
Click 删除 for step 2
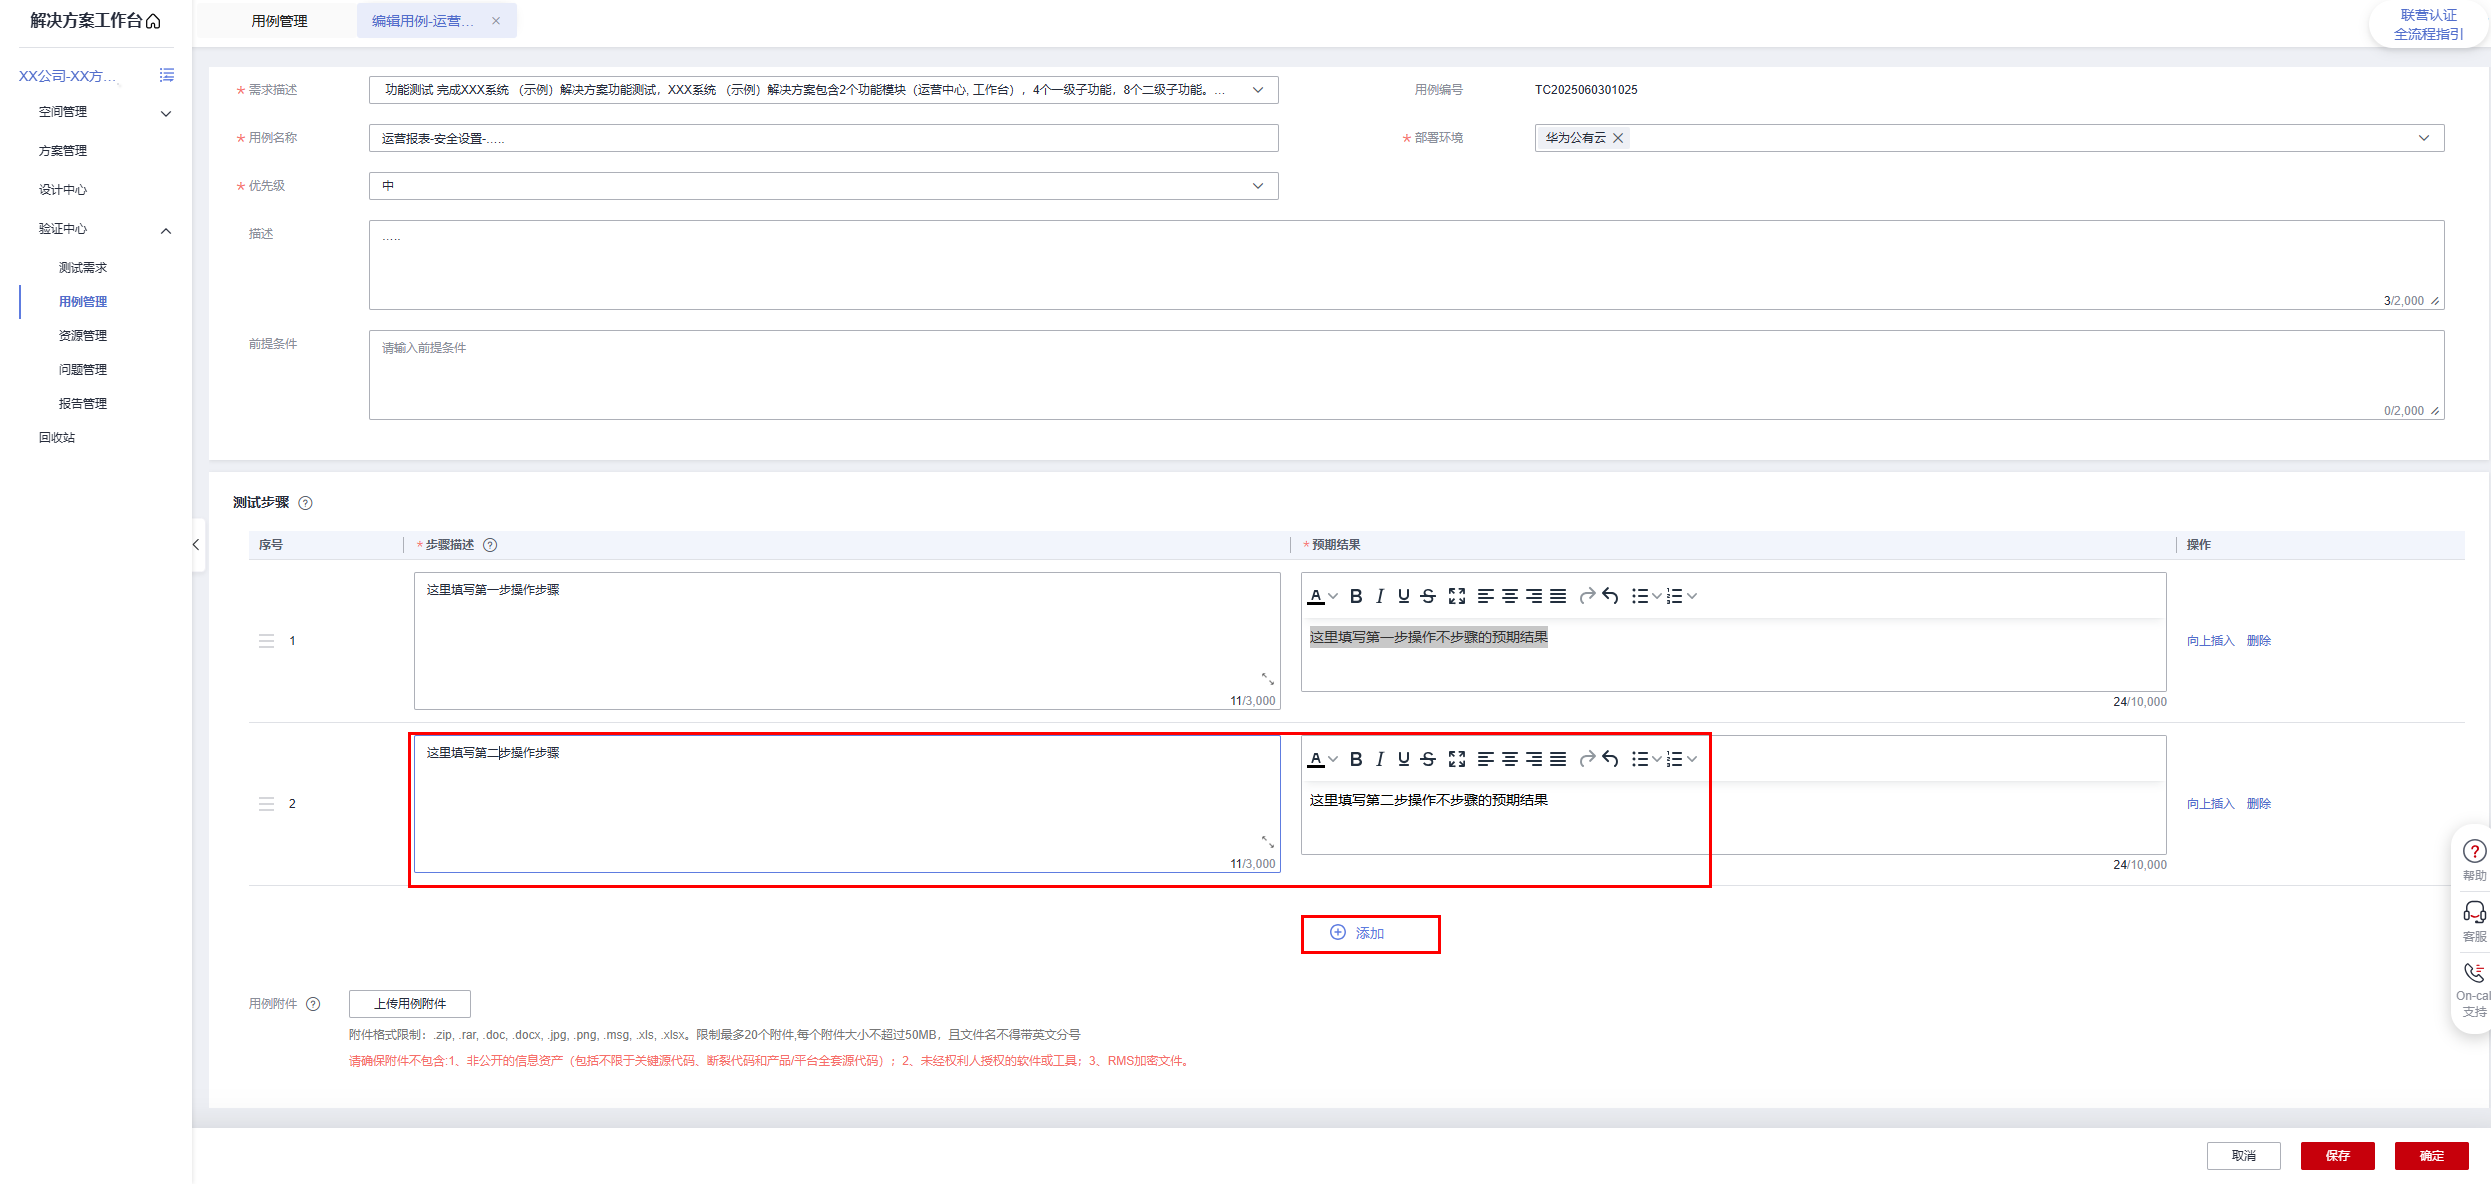click(2259, 804)
